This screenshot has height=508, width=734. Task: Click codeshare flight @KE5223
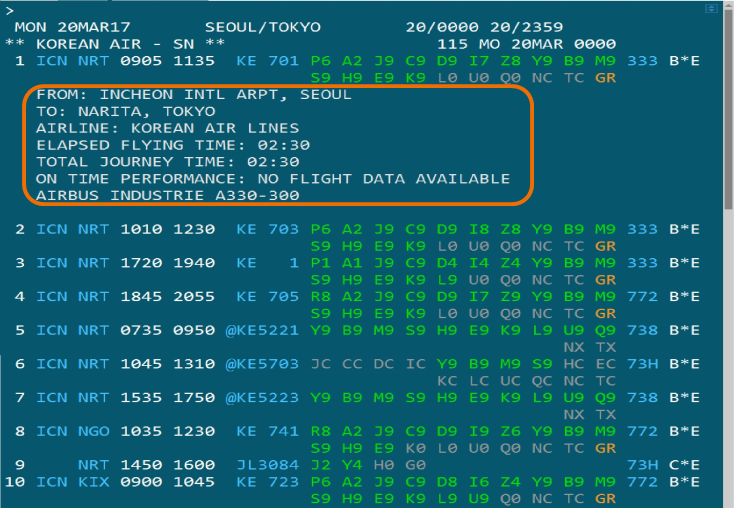point(262,398)
